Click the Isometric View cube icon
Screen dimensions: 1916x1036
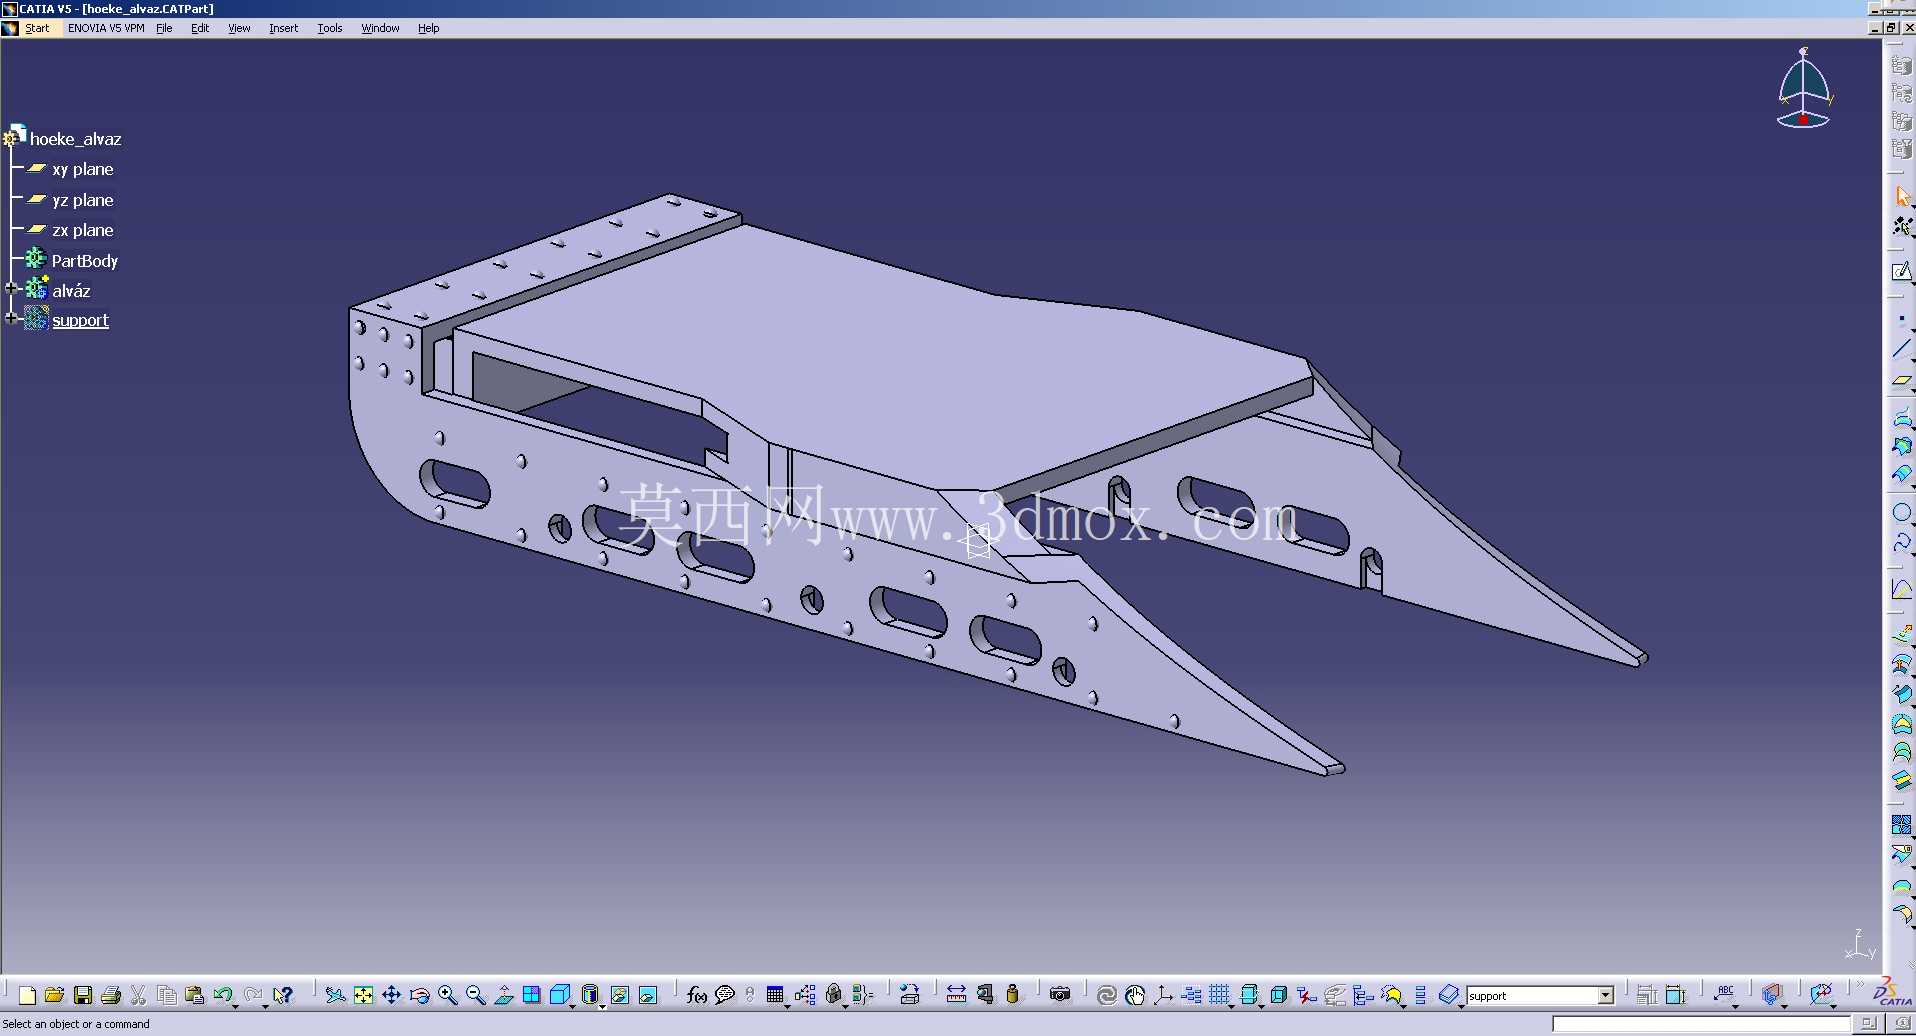[559, 995]
